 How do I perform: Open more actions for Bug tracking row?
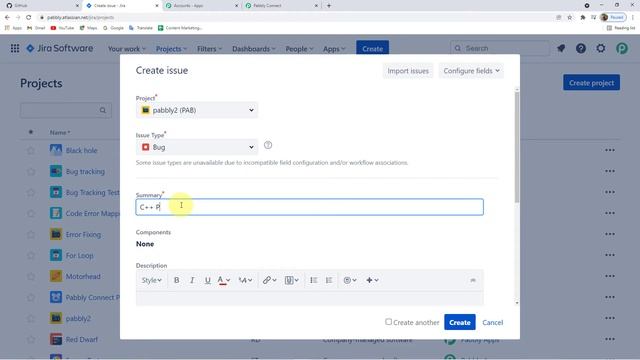[x=610, y=171]
